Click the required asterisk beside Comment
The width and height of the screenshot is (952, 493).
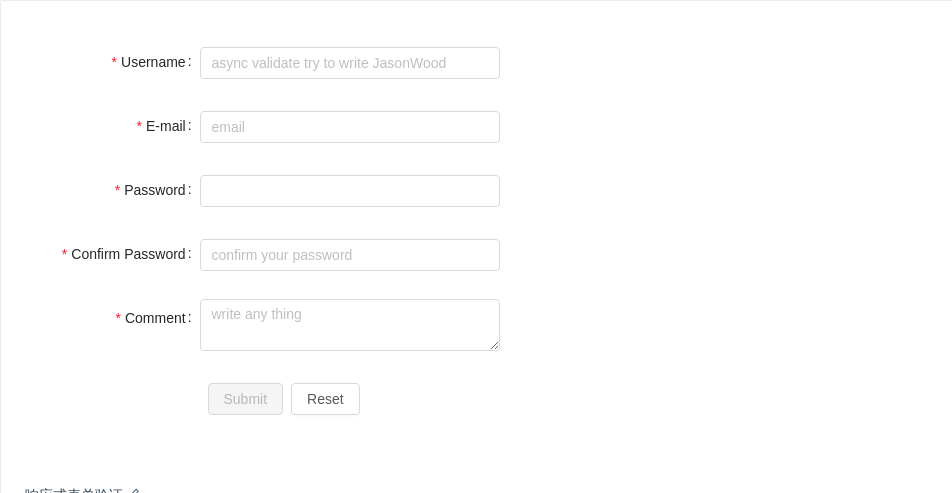coord(118,319)
